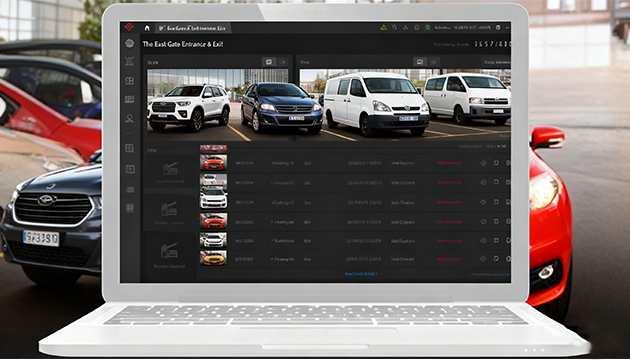Click the red status link in orange car row

449,259
